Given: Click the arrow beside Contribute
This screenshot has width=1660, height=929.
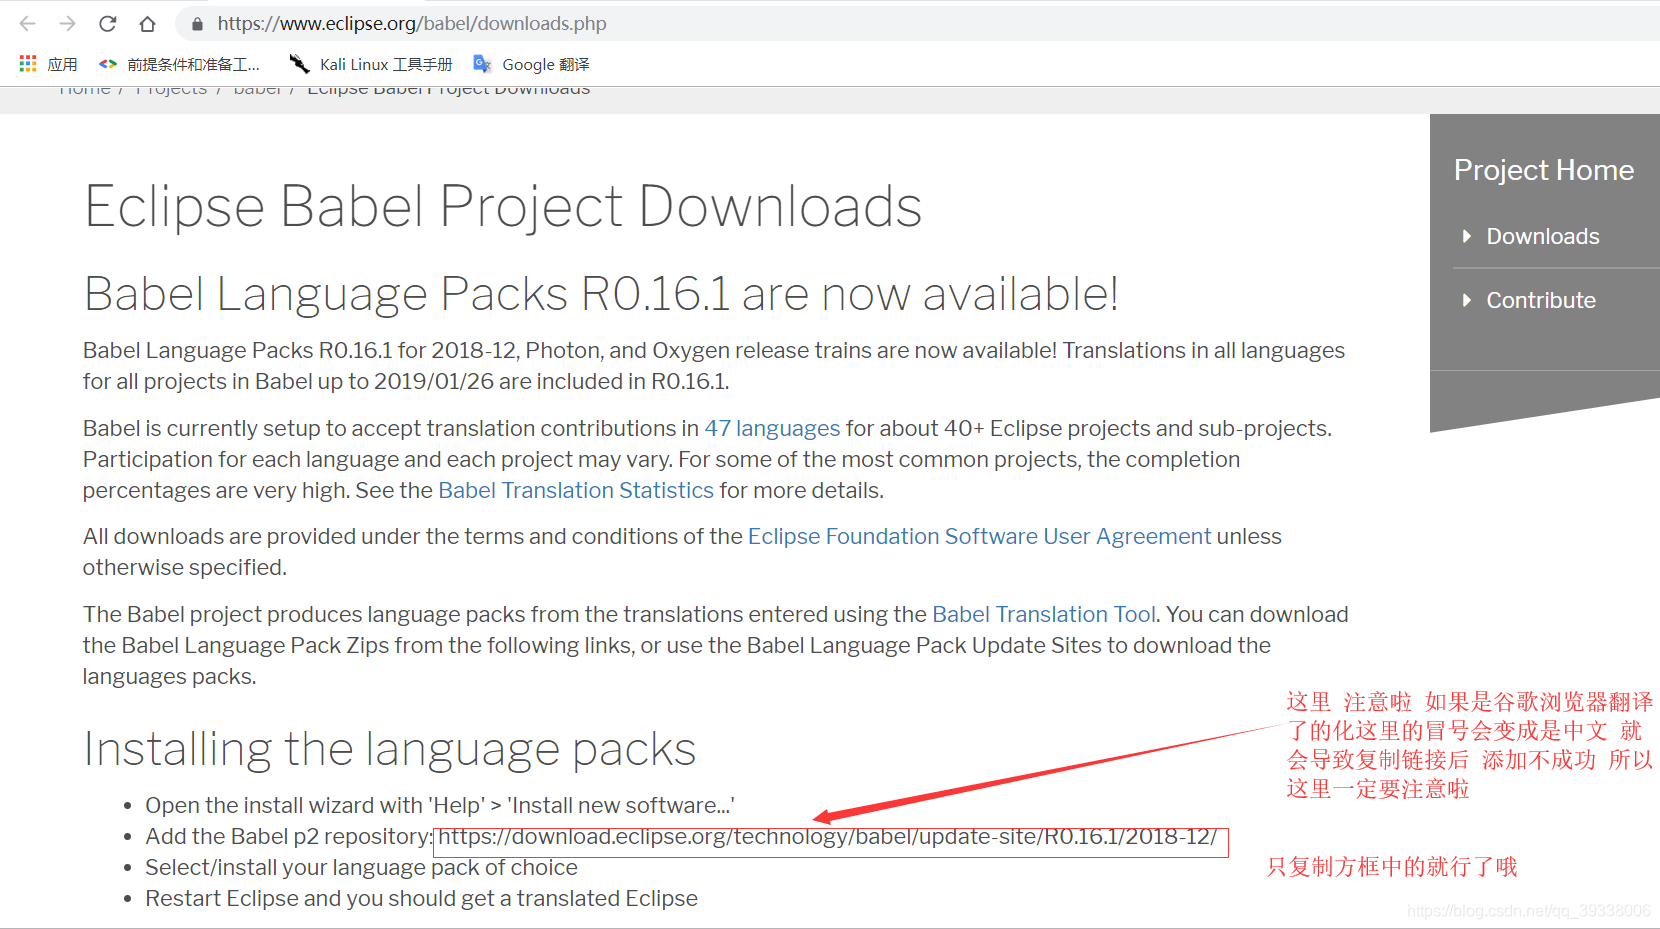Looking at the screenshot, I should [1467, 300].
